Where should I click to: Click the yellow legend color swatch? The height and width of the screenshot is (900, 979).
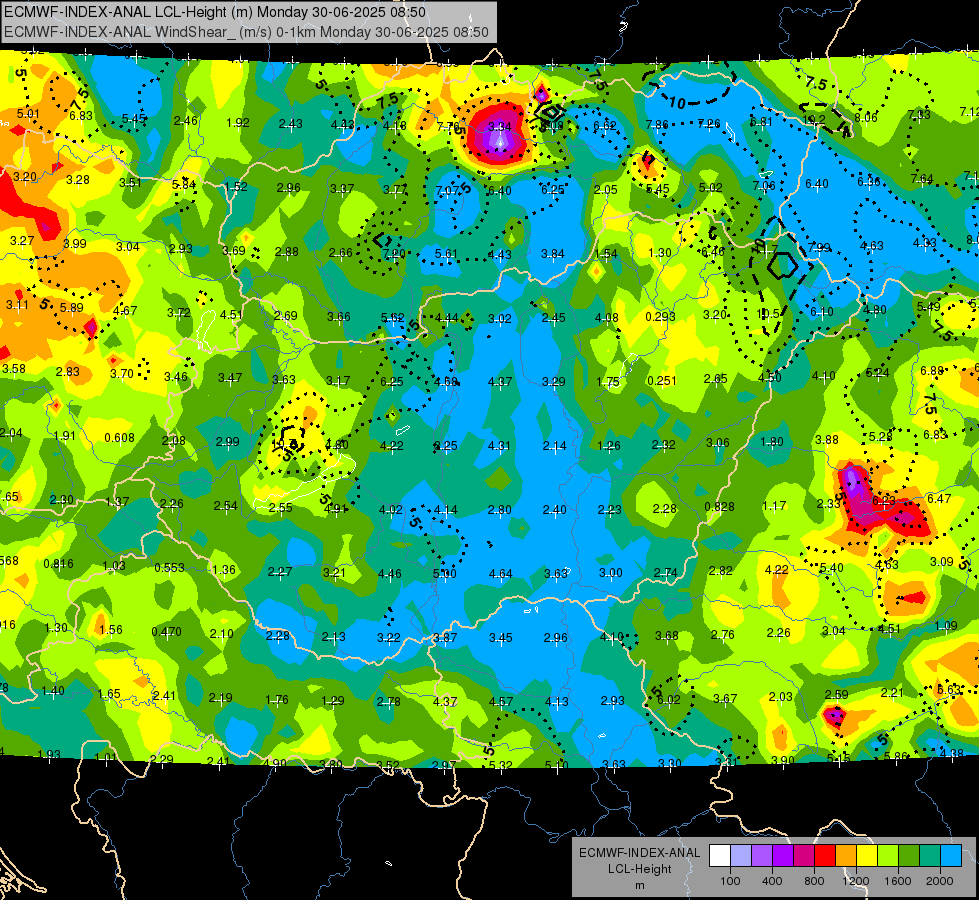pyautogui.click(x=867, y=855)
